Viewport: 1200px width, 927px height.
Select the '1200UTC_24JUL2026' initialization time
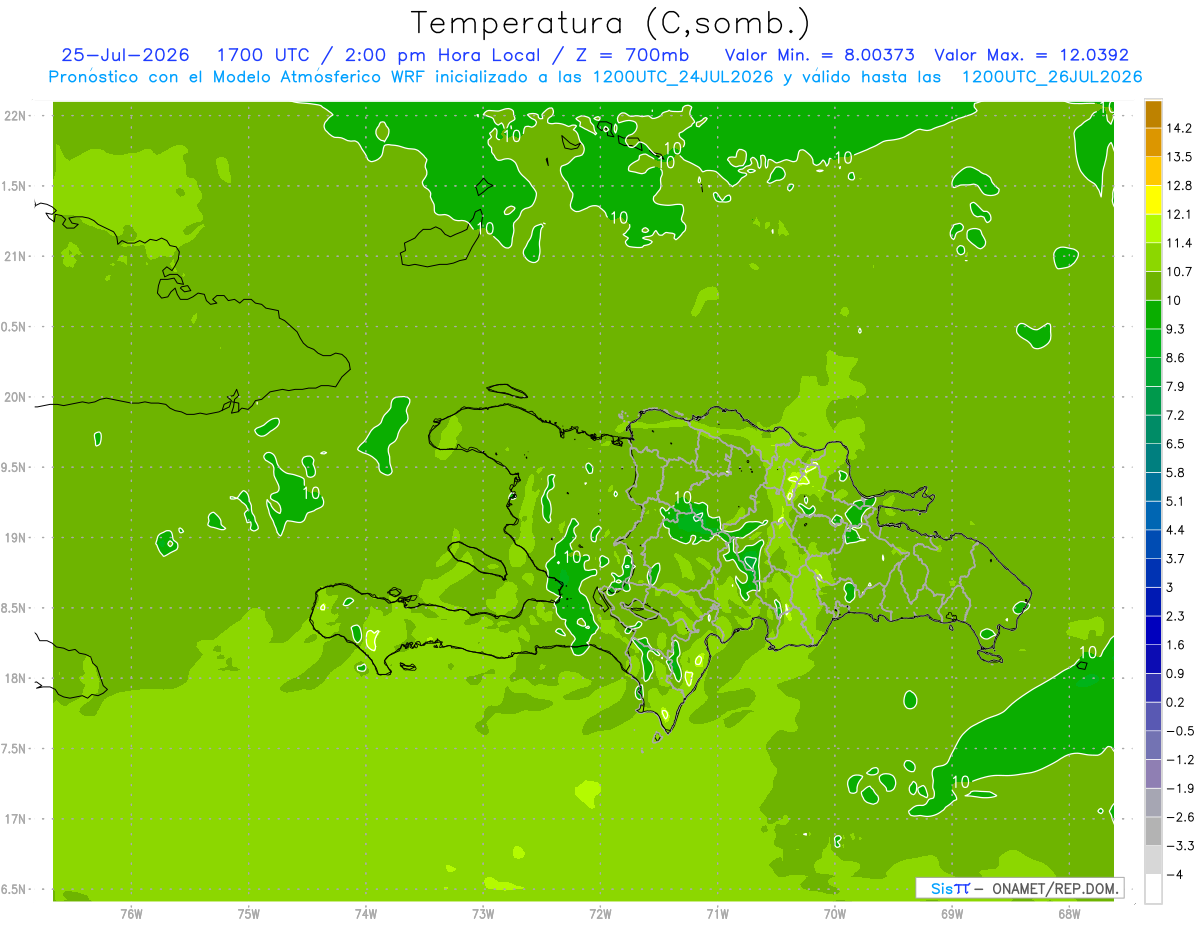coord(682,77)
